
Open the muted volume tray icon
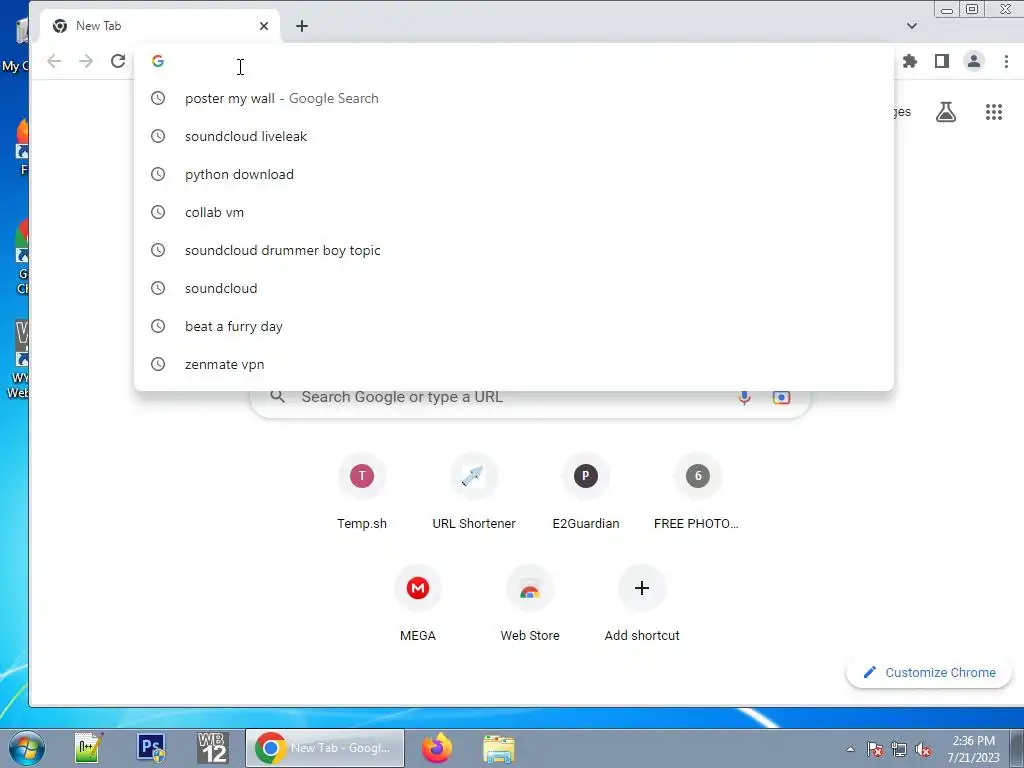[923, 749]
